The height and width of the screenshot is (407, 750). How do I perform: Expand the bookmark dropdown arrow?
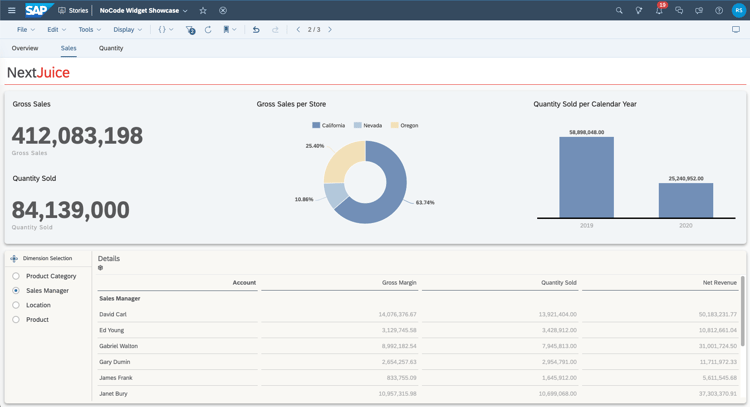[x=234, y=29]
